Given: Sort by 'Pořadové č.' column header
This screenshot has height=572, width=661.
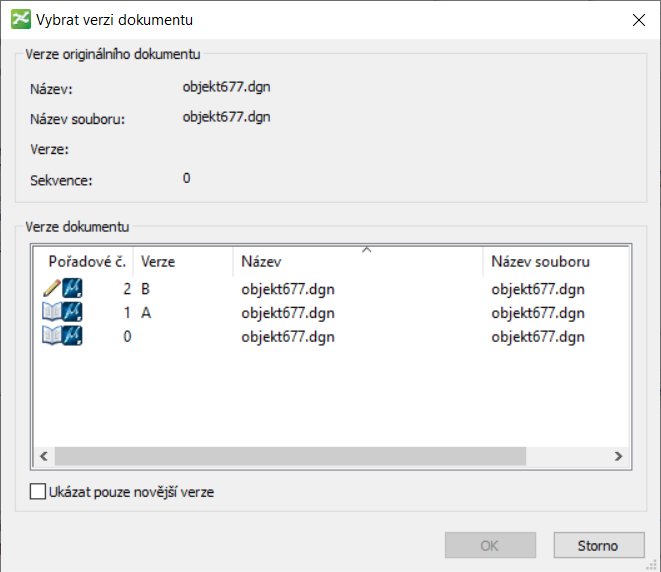Looking at the screenshot, I should (85, 262).
